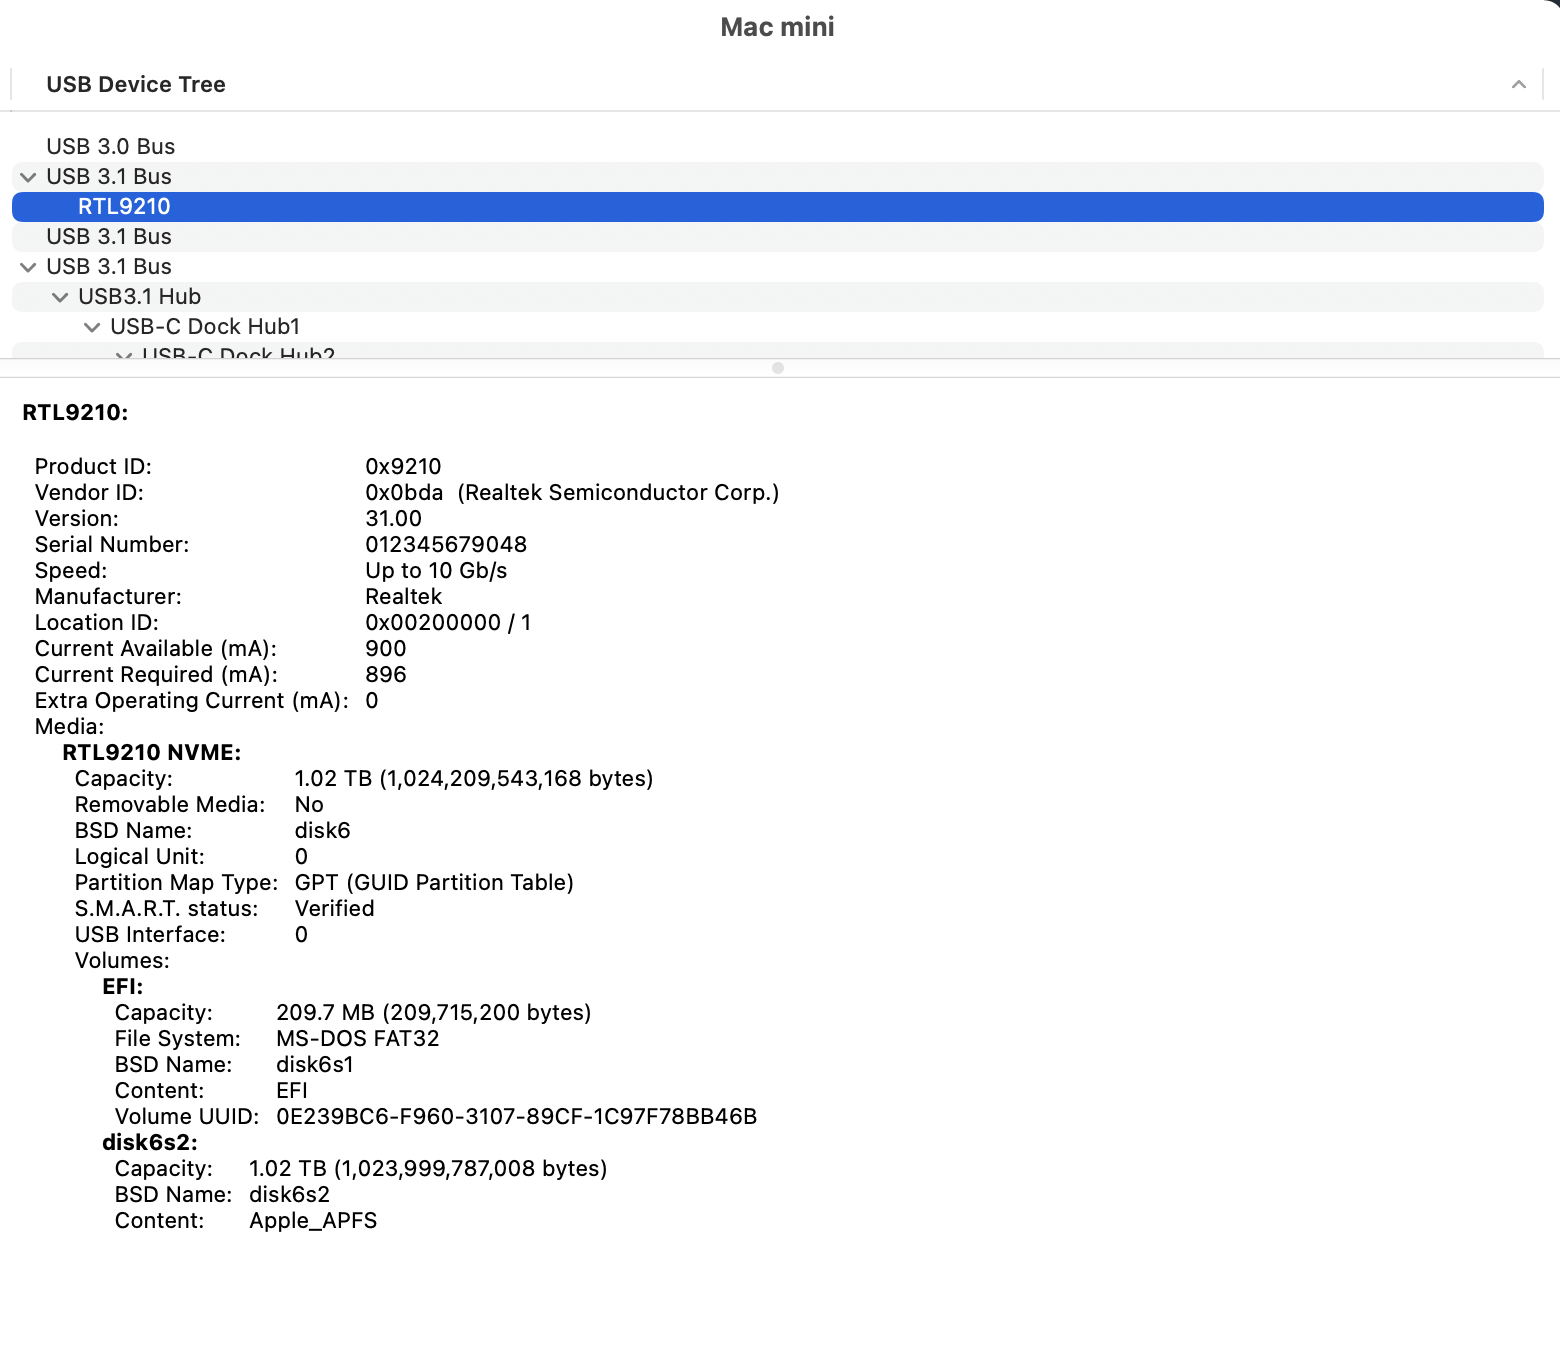Click BSD Name value disk6s1

click(x=315, y=1065)
